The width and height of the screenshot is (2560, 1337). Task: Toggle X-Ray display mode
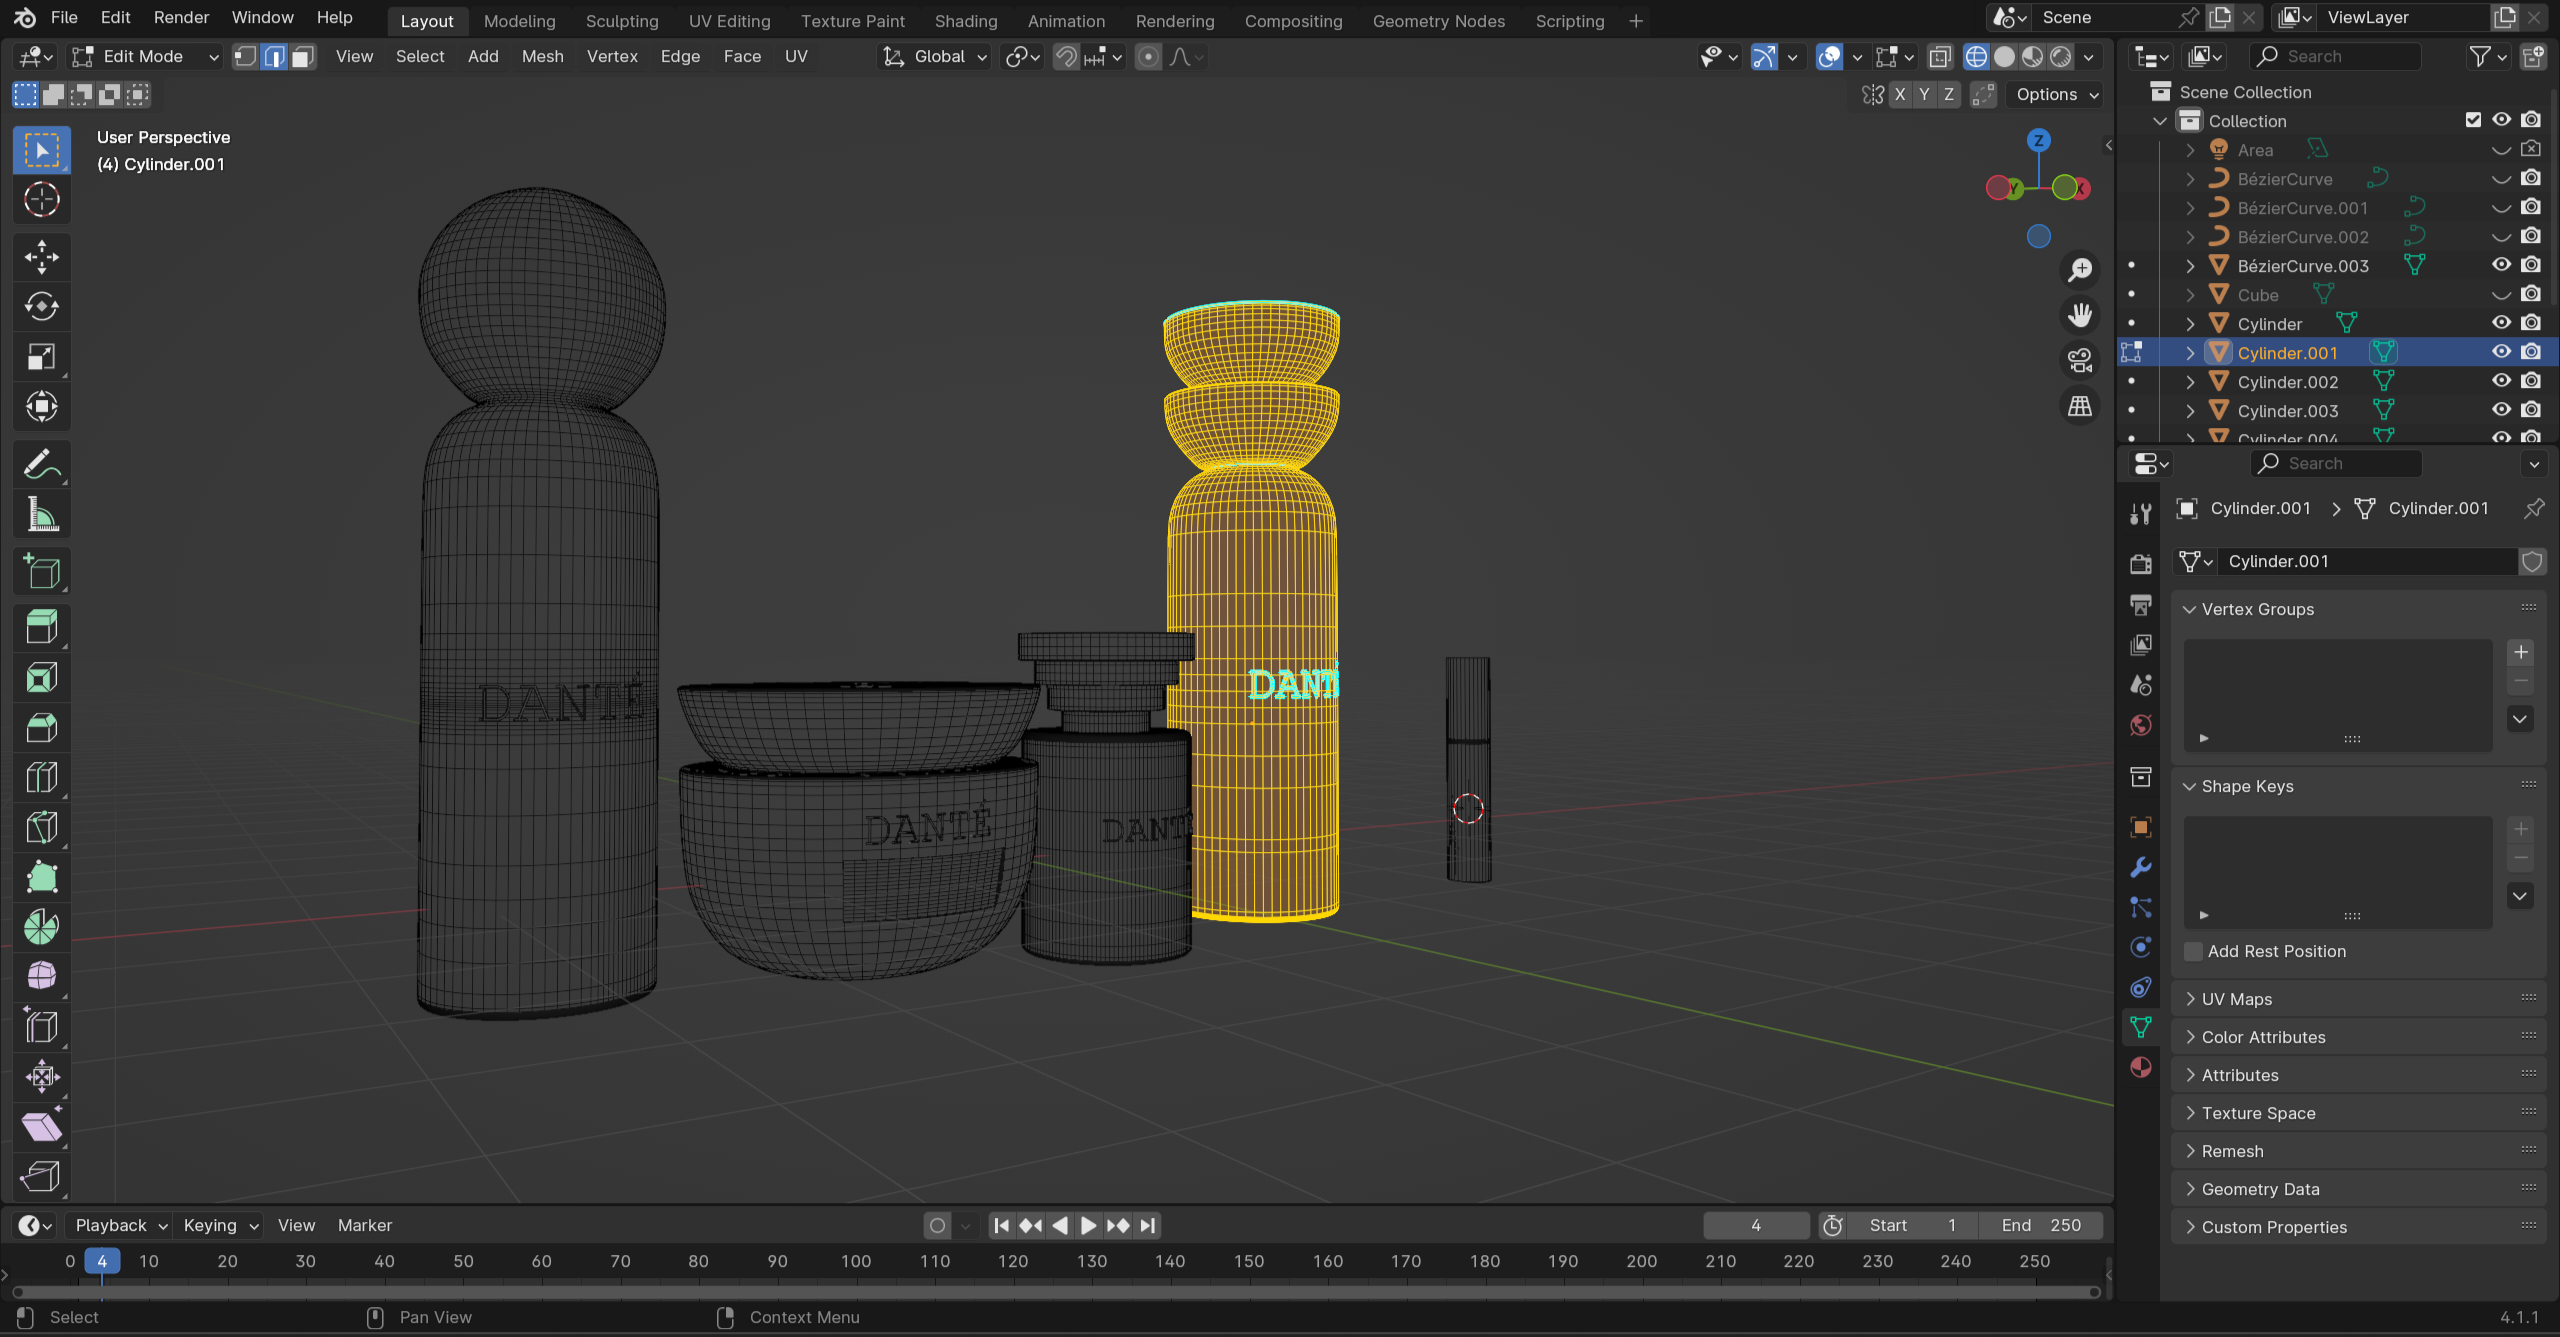click(x=1940, y=57)
